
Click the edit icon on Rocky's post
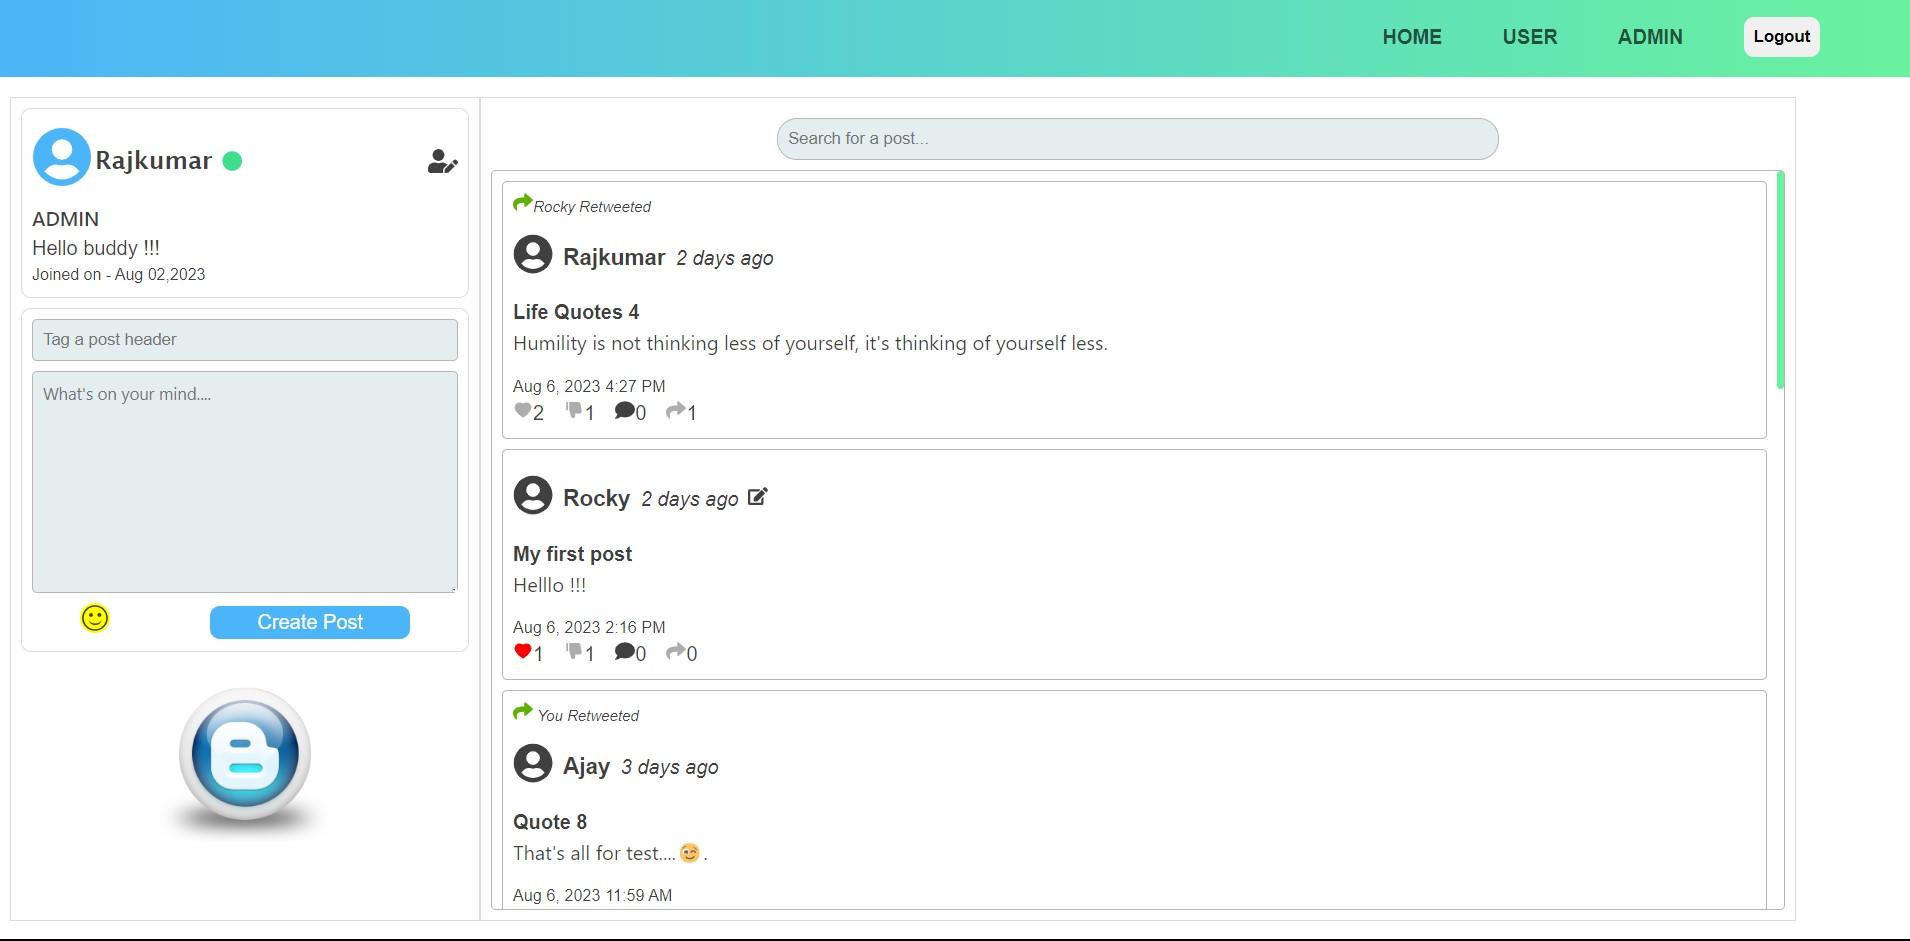click(758, 496)
